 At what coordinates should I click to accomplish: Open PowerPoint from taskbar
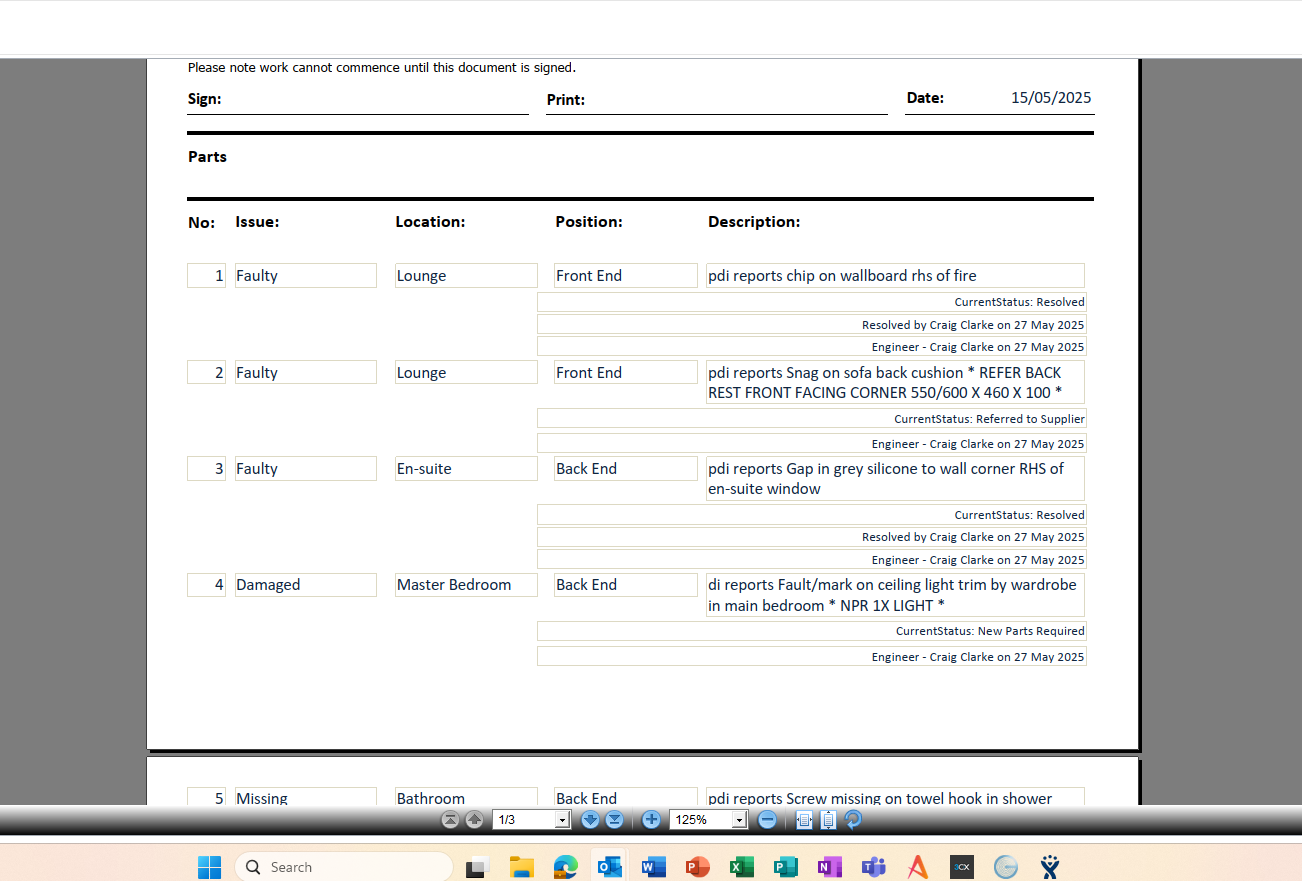tap(697, 867)
